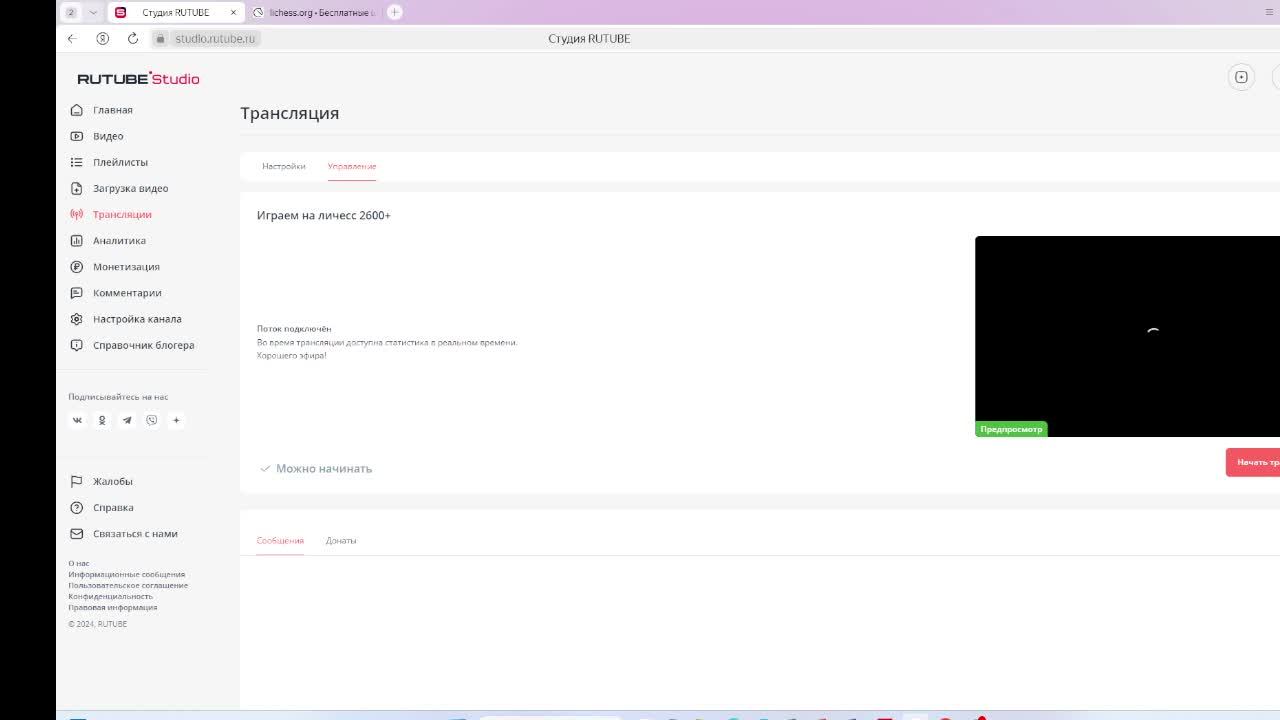Viewport: 1280px width, 720px height.
Task: Open the Odnoklassniki social icon
Action: tap(102, 420)
